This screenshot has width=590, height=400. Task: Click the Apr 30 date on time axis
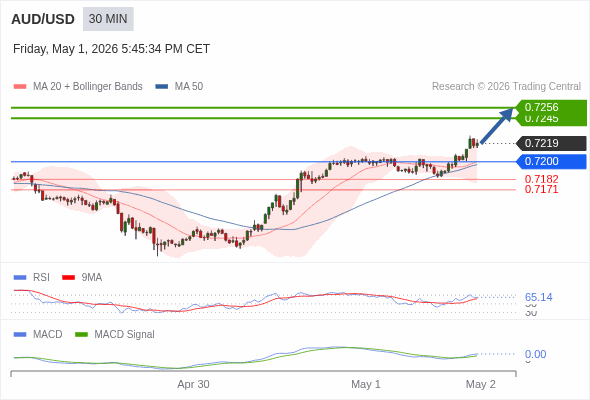click(193, 384)
